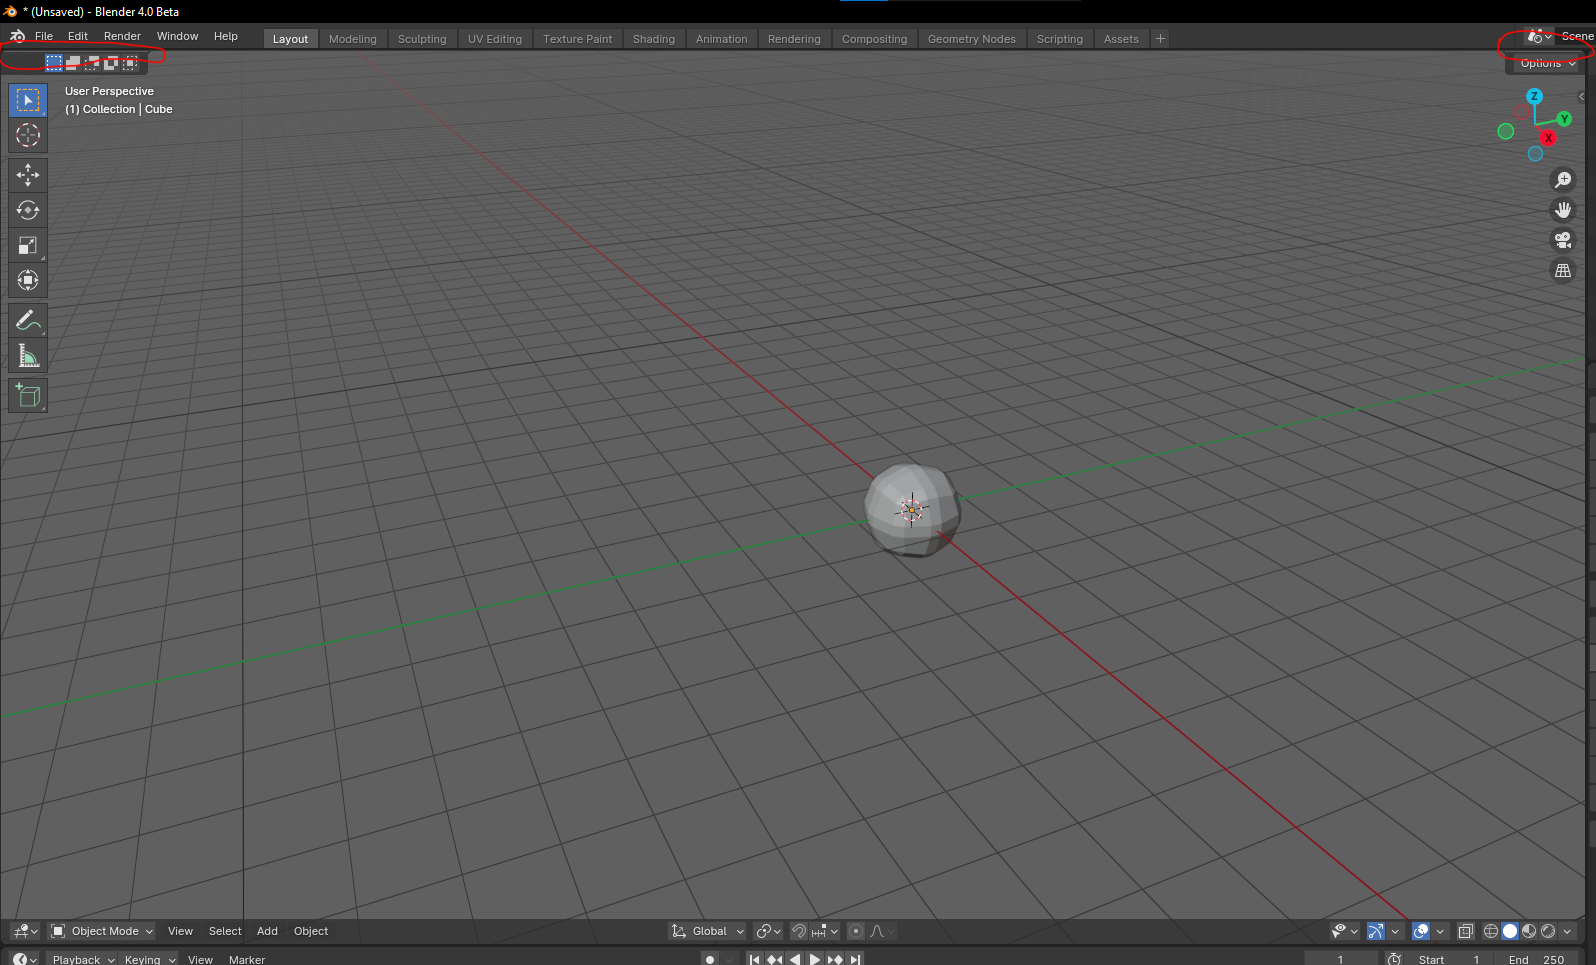Select the Scale tool

point(28,245)
